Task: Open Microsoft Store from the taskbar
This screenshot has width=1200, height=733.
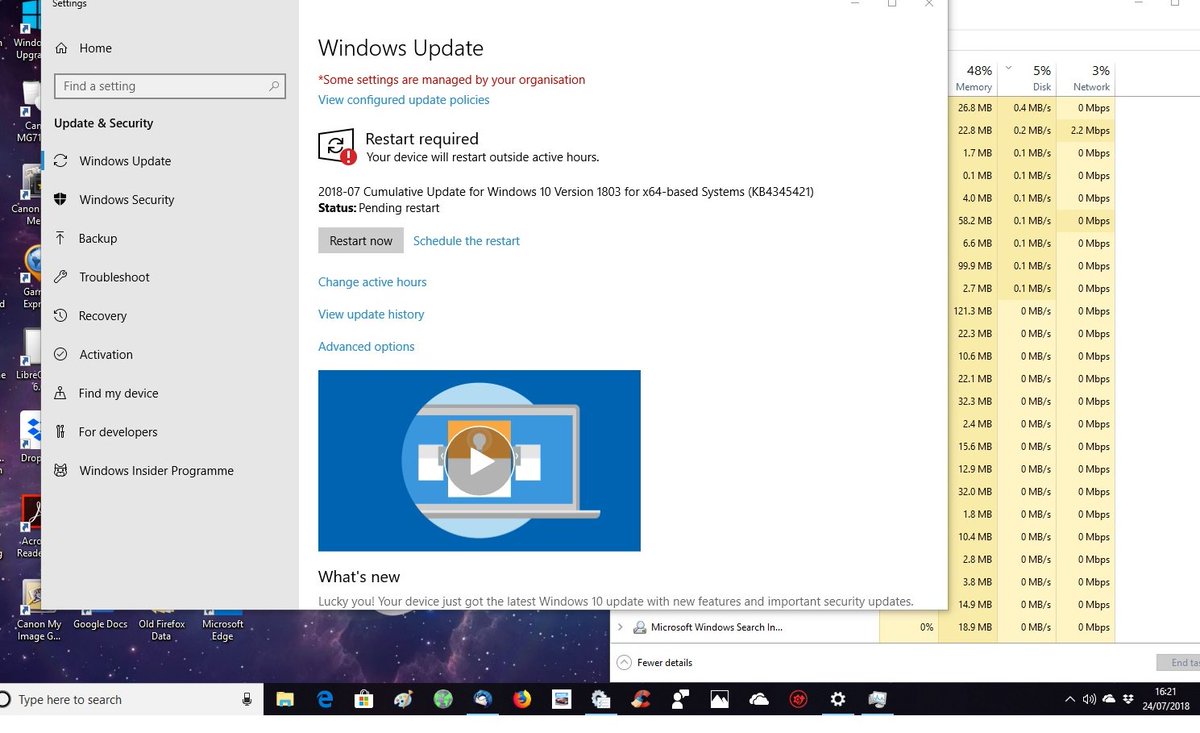Action: 364,700
